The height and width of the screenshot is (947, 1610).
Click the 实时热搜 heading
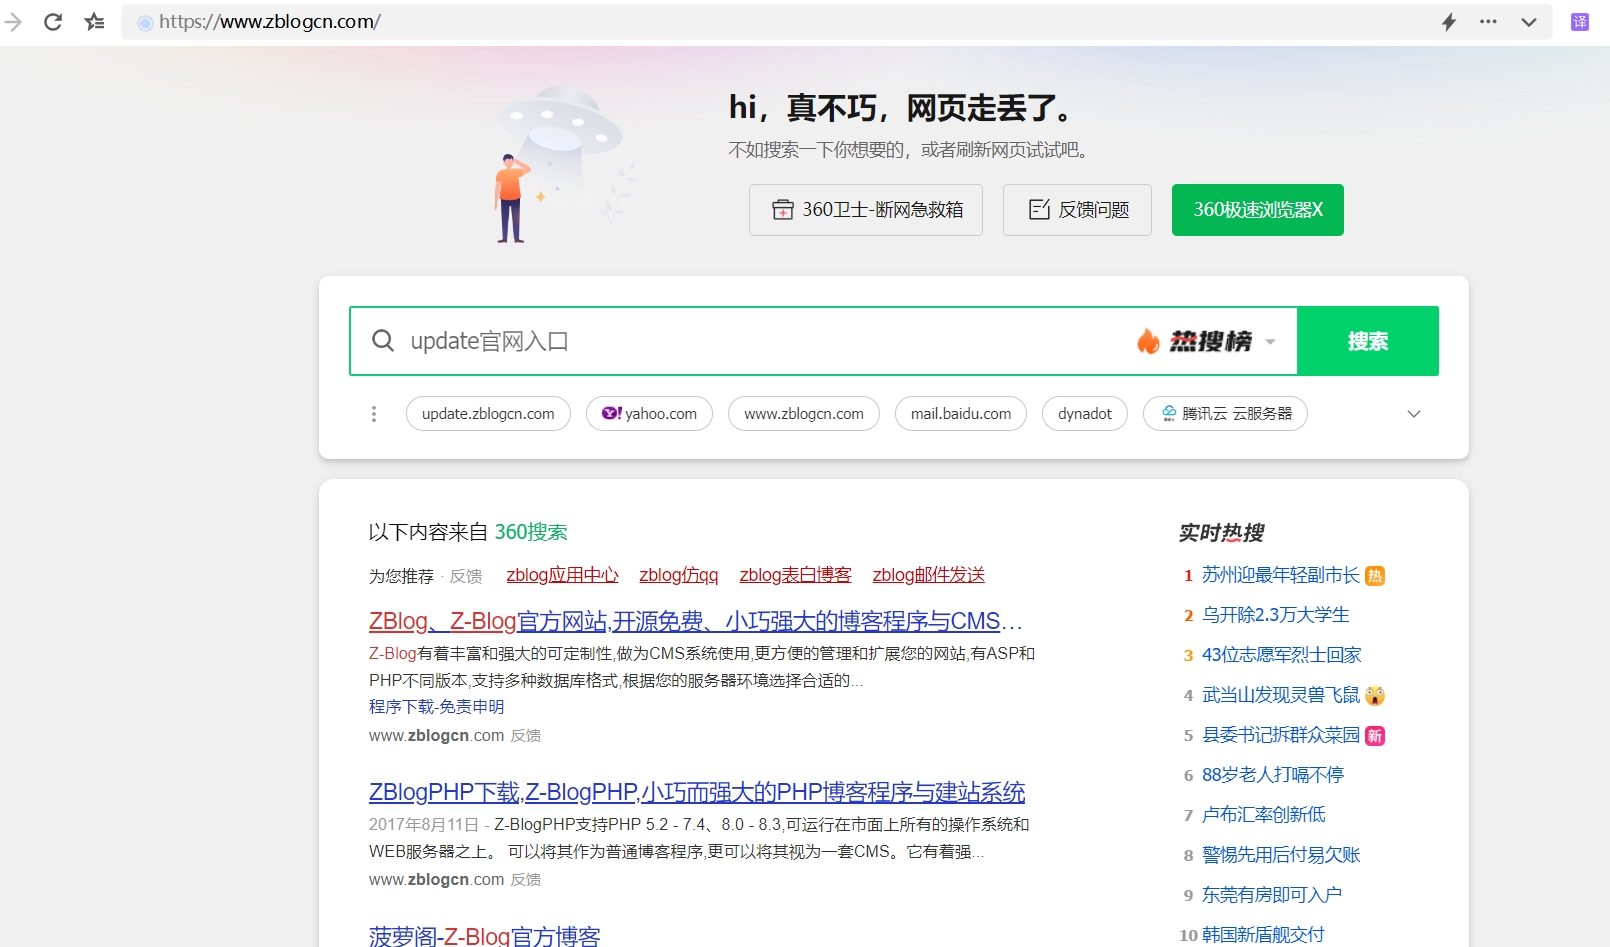pos(1221,533)
